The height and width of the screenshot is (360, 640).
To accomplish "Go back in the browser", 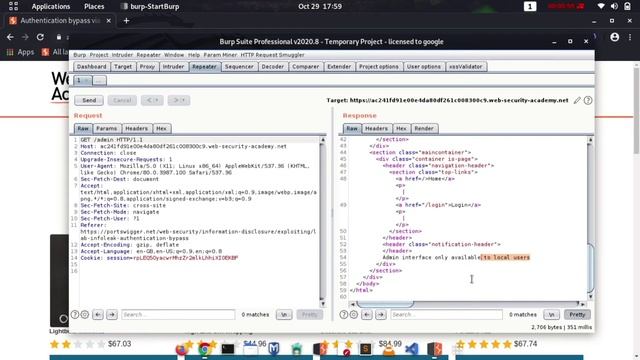I will click(10, 37).
